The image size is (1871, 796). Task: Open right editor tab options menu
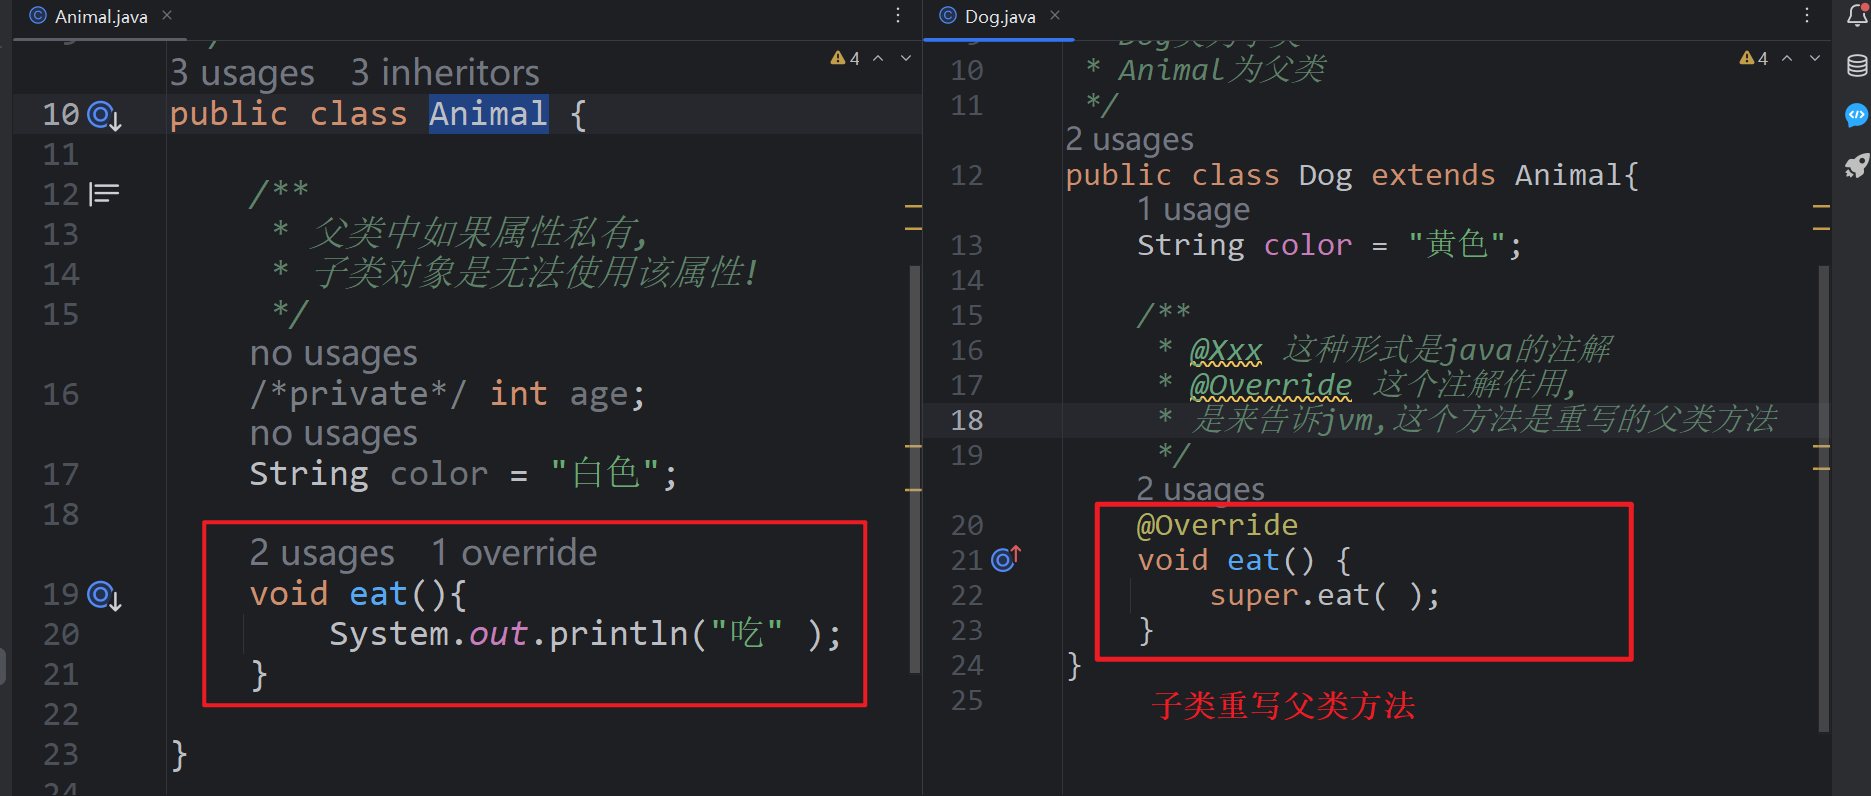pos(1807,15)
